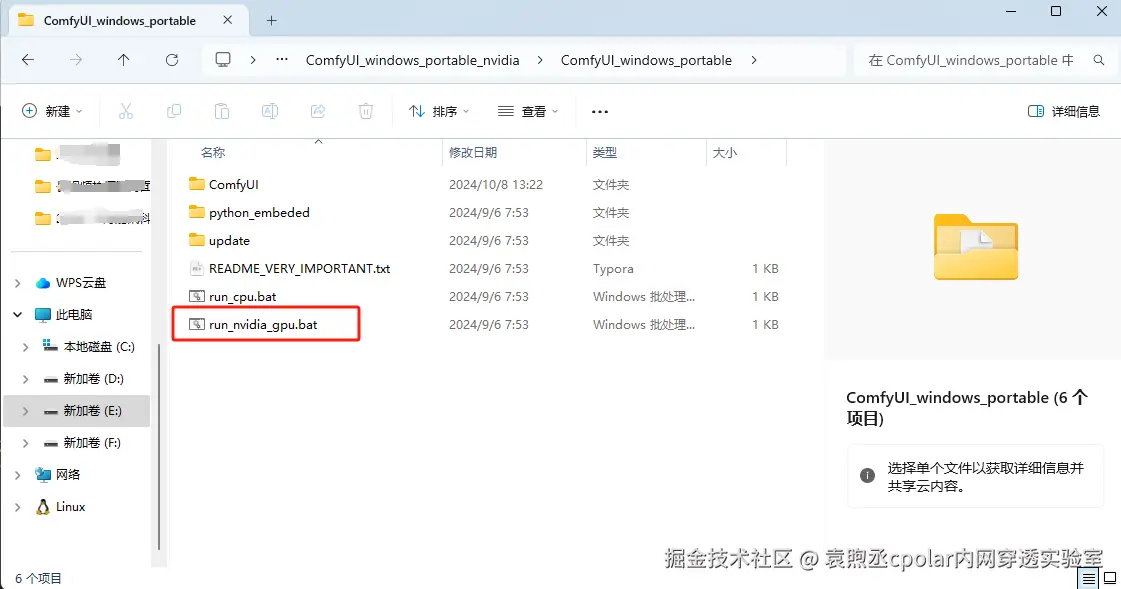1121x589 pixels.
Task: Expand WPS云盘 in navigation pane
Action: [x=18, y=283]
